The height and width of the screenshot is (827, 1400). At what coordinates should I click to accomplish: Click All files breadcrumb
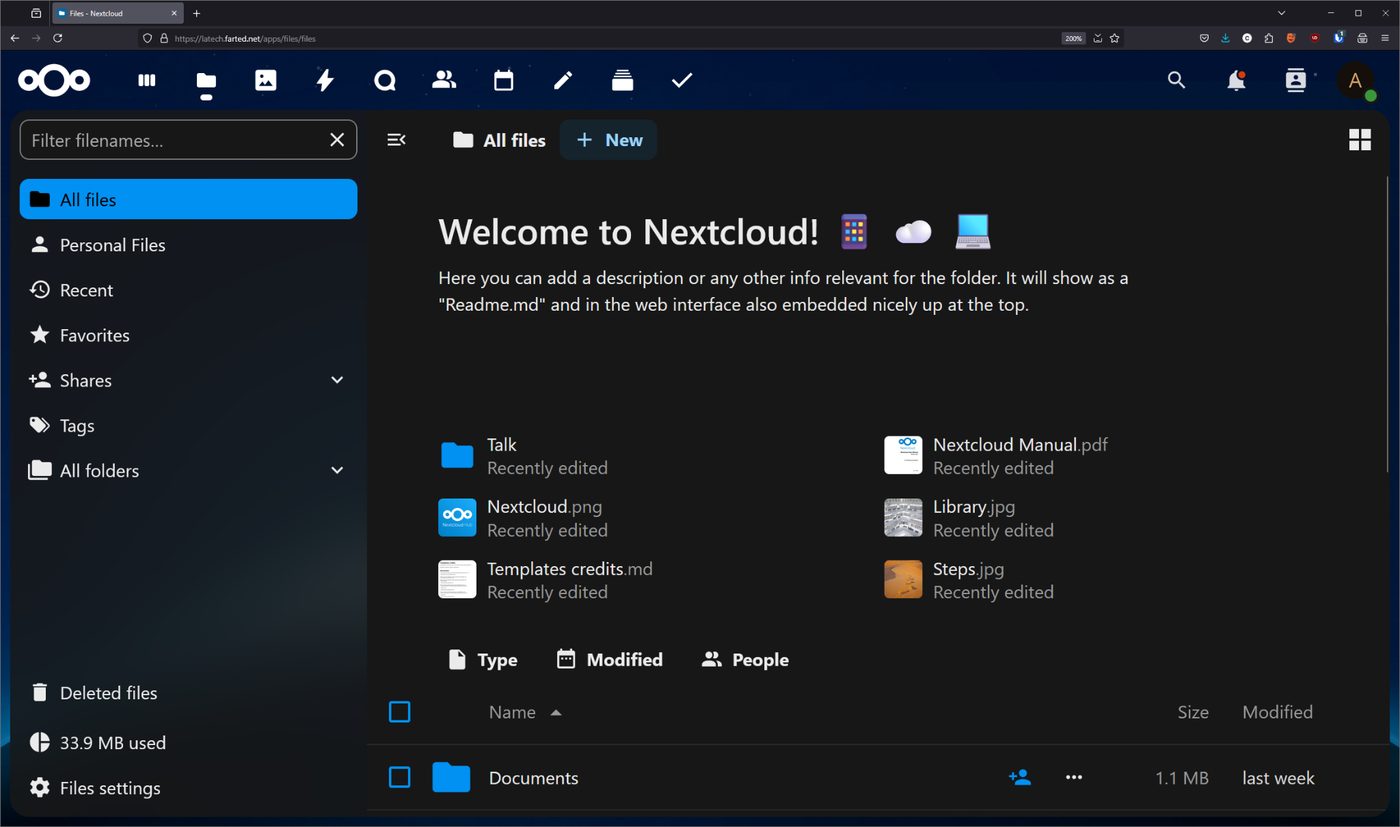(x=499, y=140)
